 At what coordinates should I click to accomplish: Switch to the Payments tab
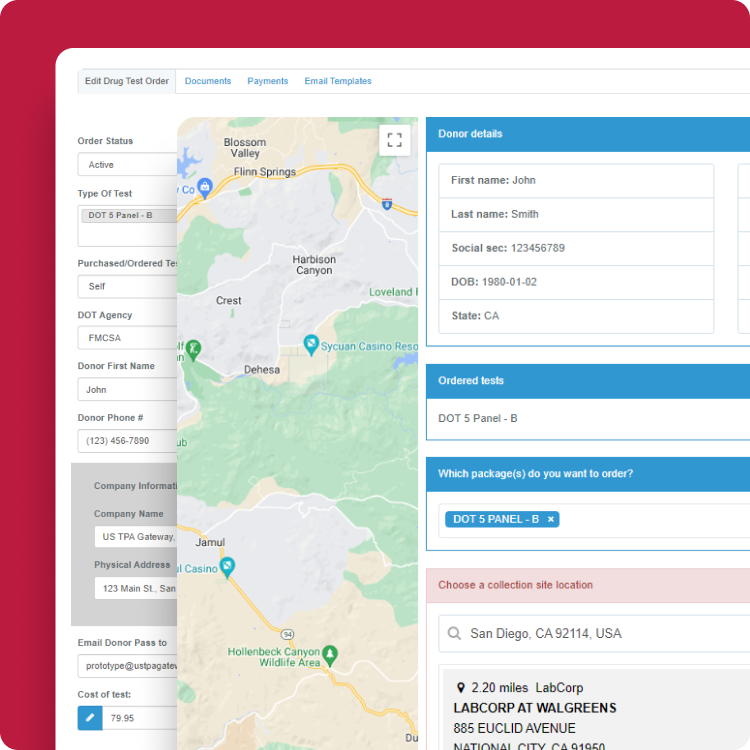[268, 81]
